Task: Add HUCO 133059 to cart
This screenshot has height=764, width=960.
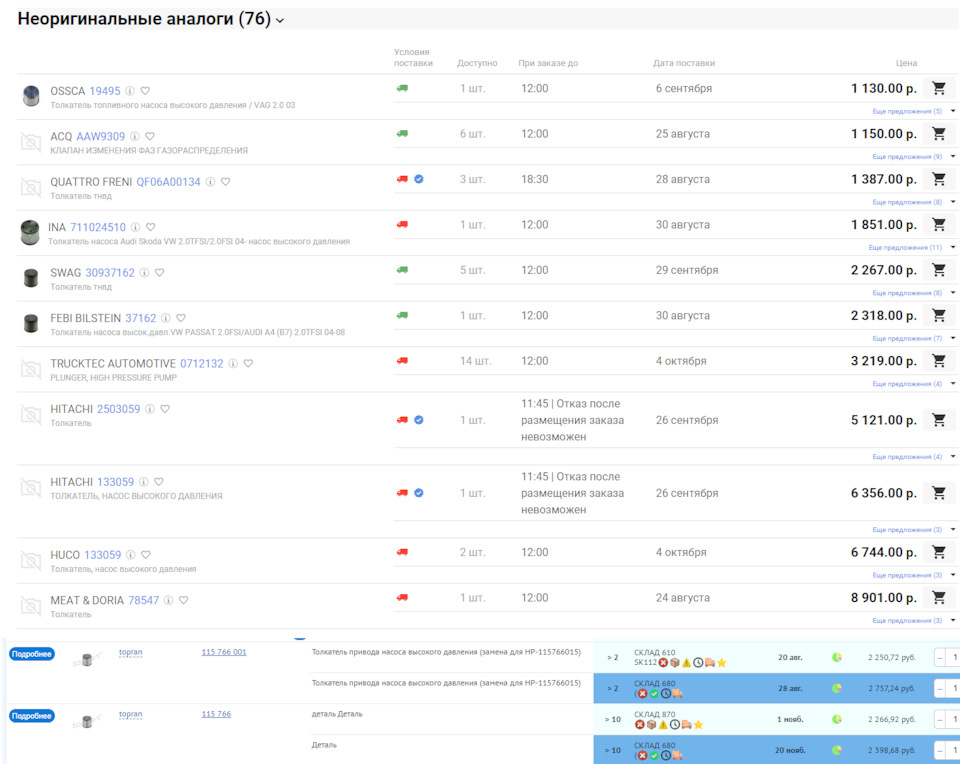Action: pyautogui.click(x=939, y=552)
